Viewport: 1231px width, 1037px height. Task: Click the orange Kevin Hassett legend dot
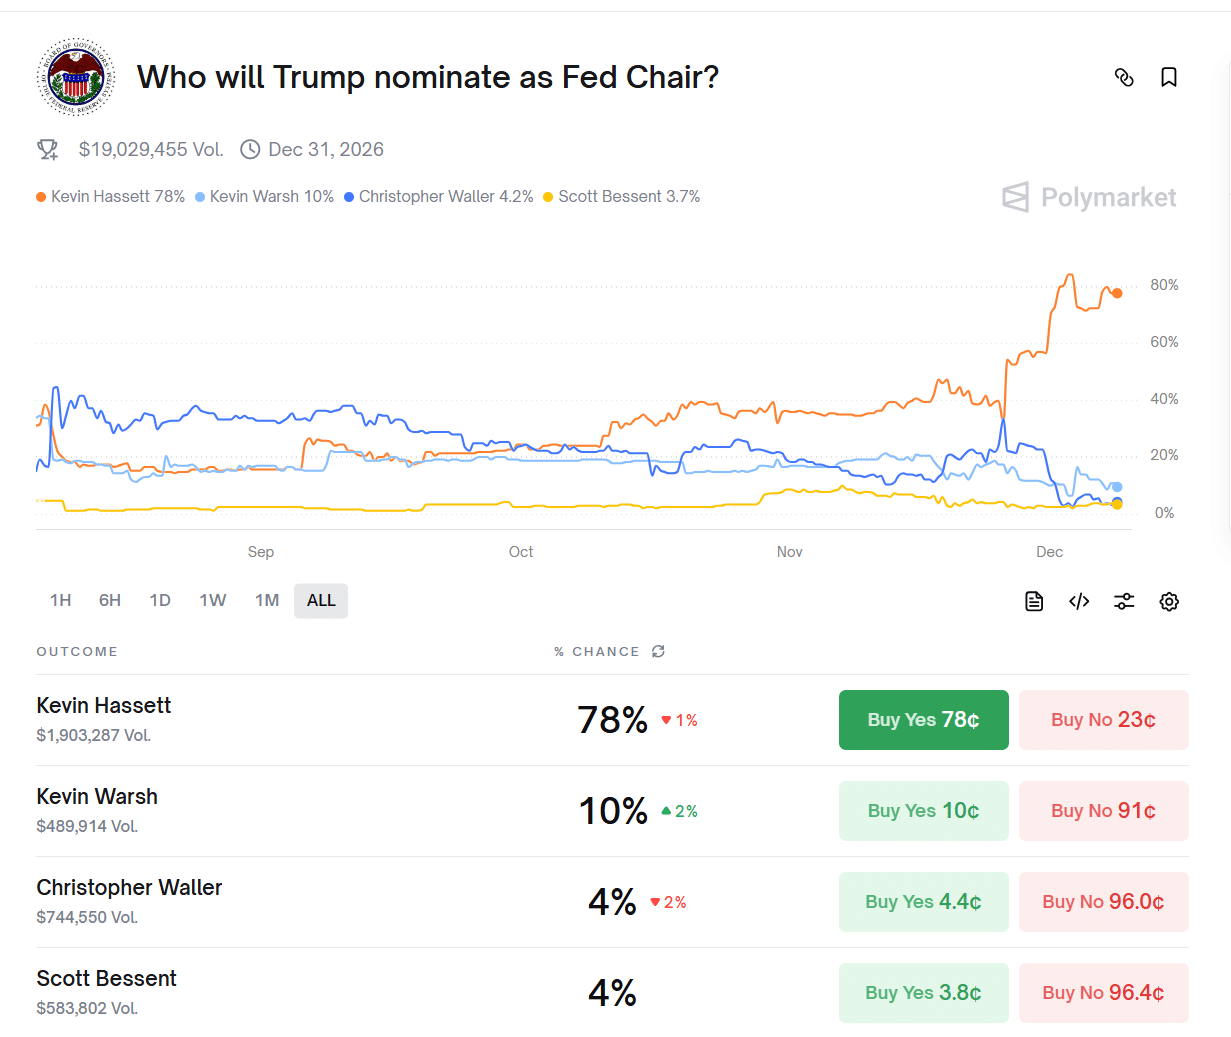click(x=41, y=197)
